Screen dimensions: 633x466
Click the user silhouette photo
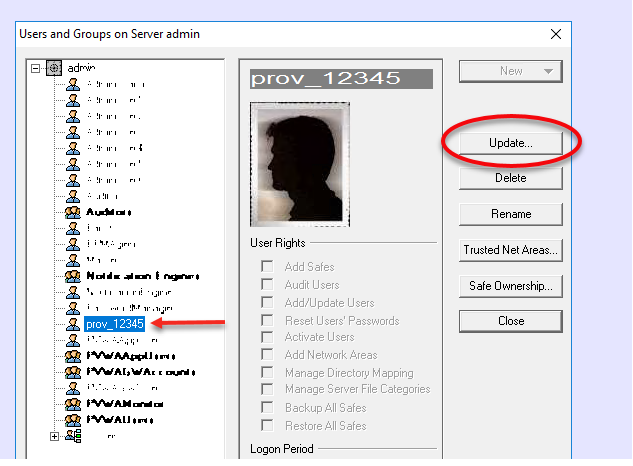[300, 164]
